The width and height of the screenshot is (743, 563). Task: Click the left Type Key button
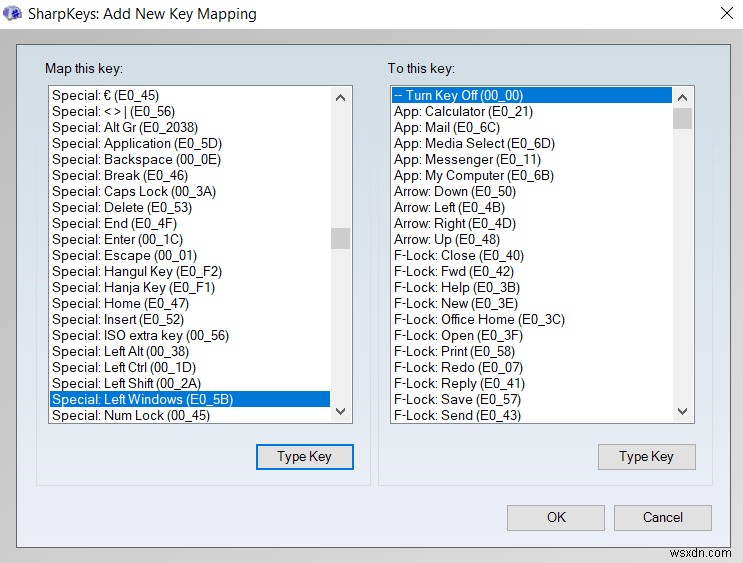coord(305,457)
